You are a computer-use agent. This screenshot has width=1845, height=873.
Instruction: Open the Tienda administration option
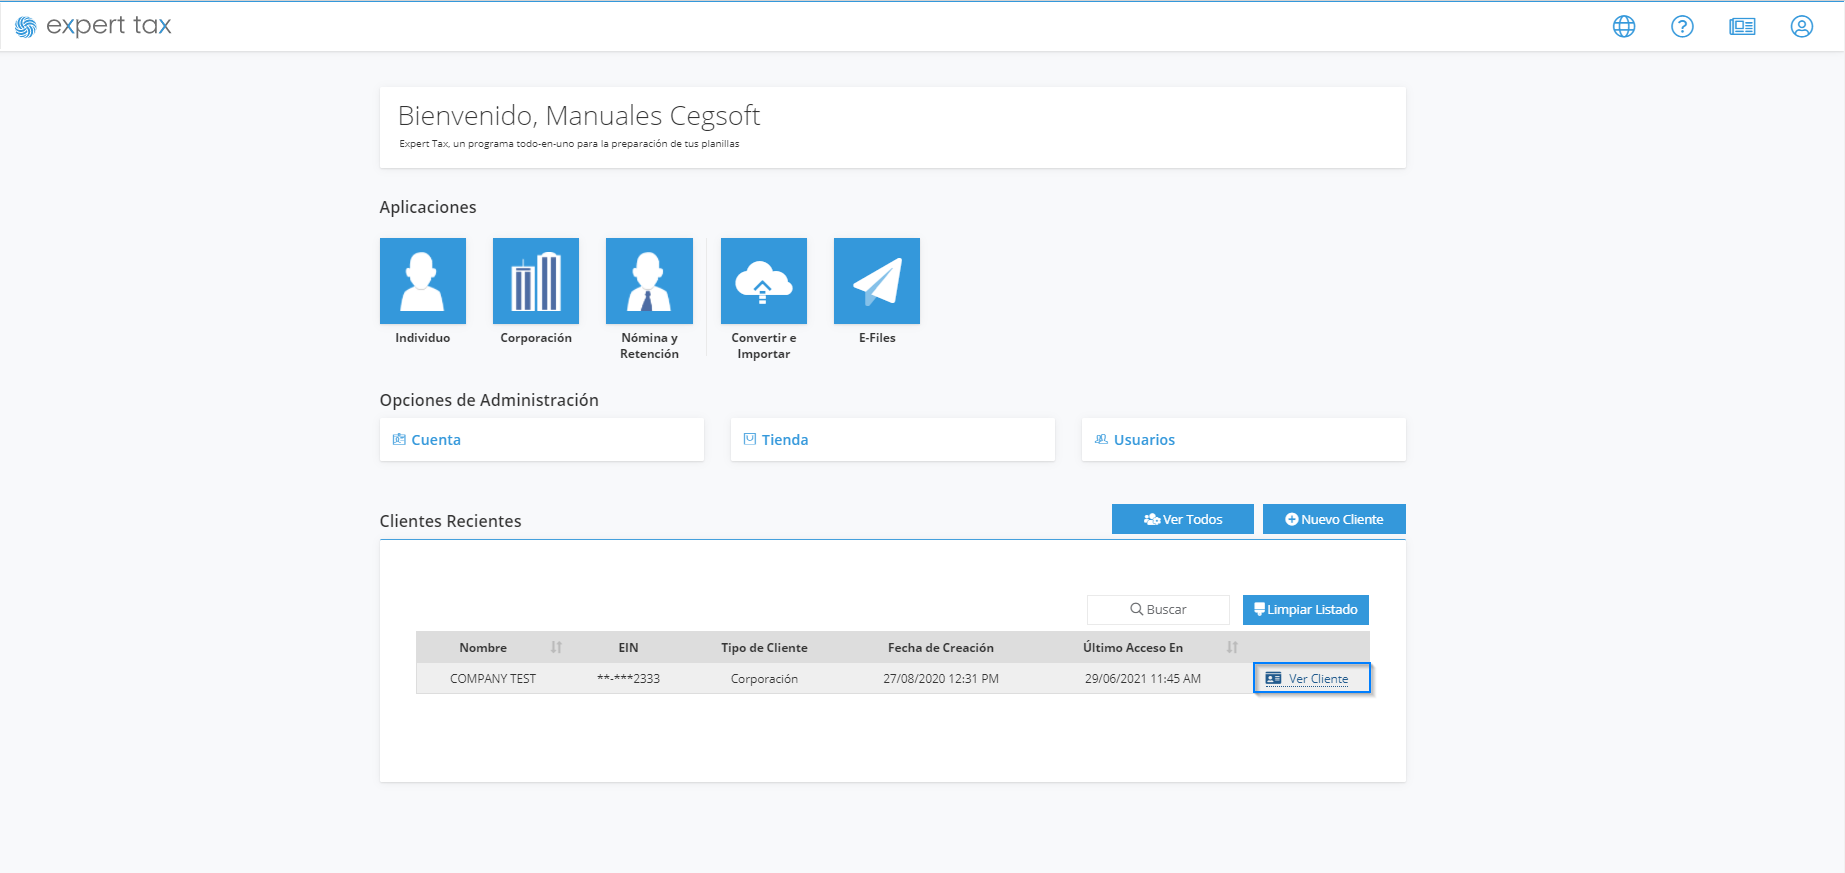pyautogui.click(x=893, y=440)
